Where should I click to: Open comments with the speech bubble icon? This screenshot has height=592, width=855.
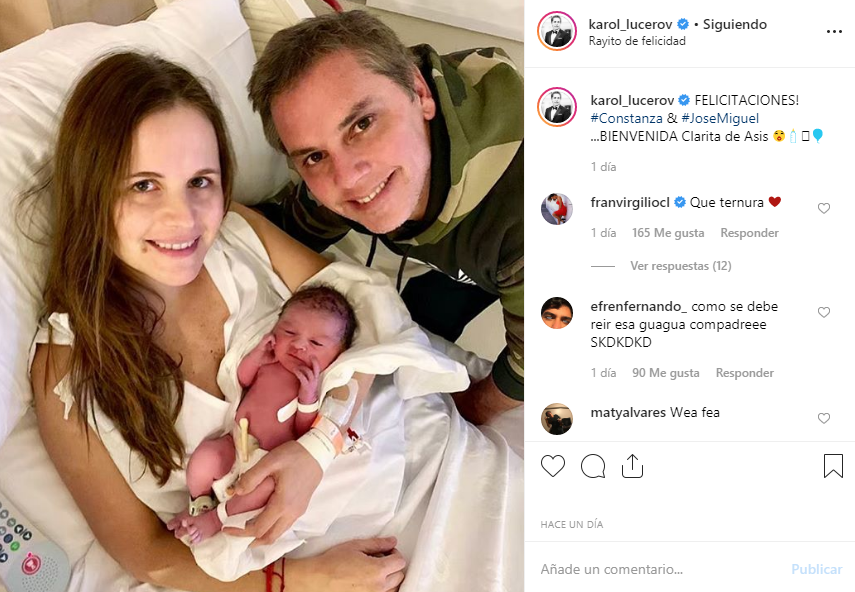click(x=593, y=467)
